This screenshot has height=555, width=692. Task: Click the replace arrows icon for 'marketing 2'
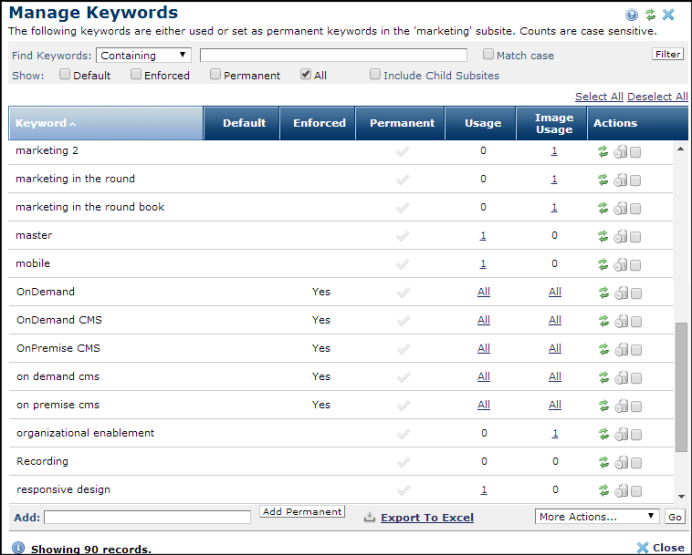click(603, 152)
